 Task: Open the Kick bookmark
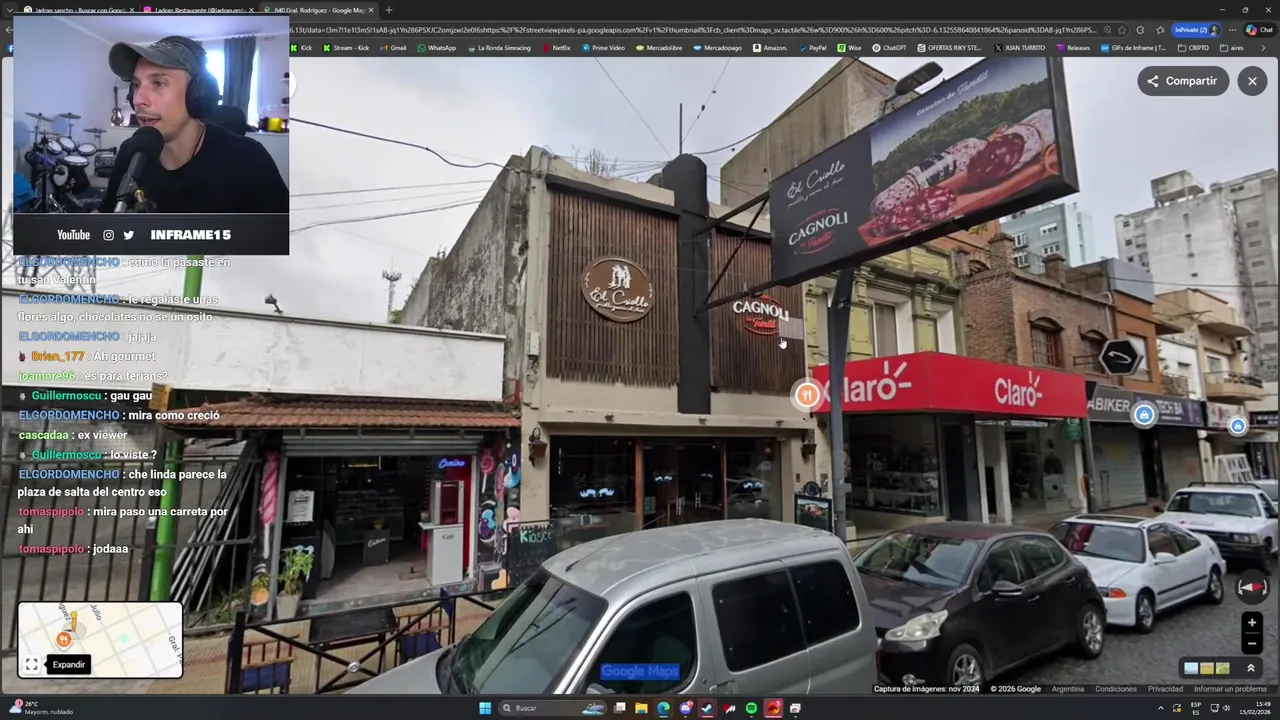pos(301,47)
